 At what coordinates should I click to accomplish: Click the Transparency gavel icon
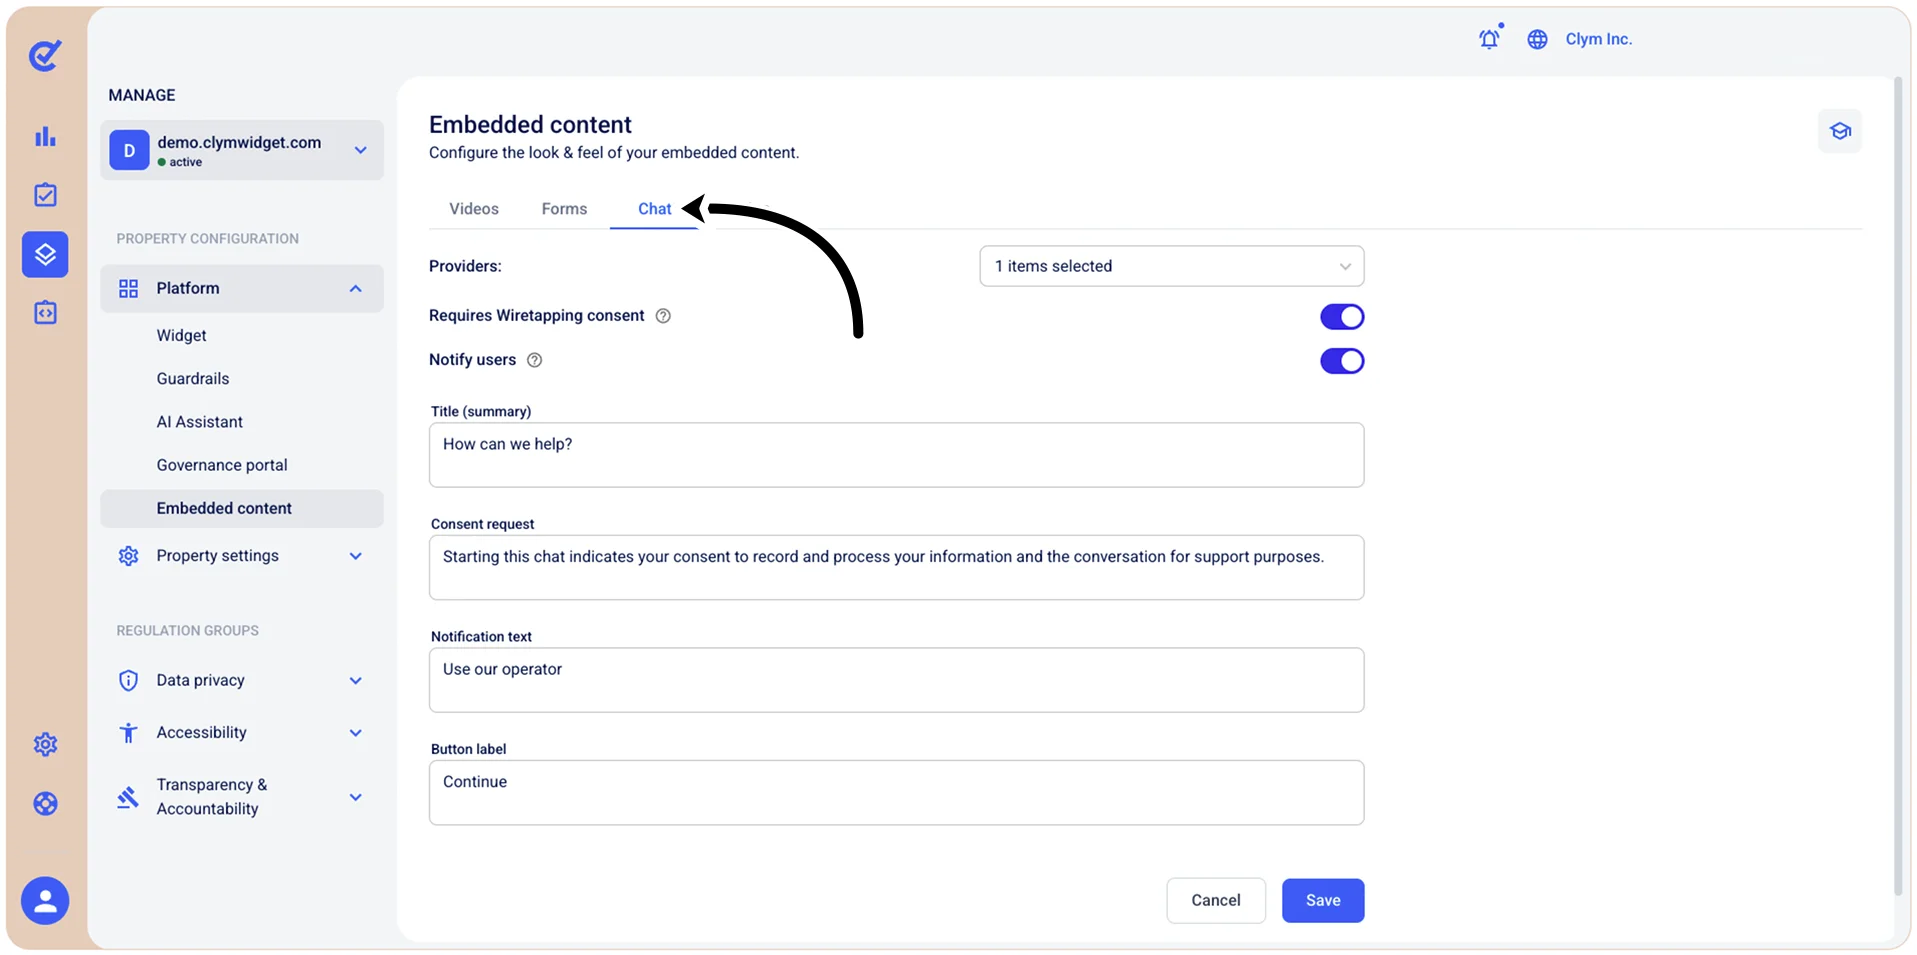pos(129,797)
